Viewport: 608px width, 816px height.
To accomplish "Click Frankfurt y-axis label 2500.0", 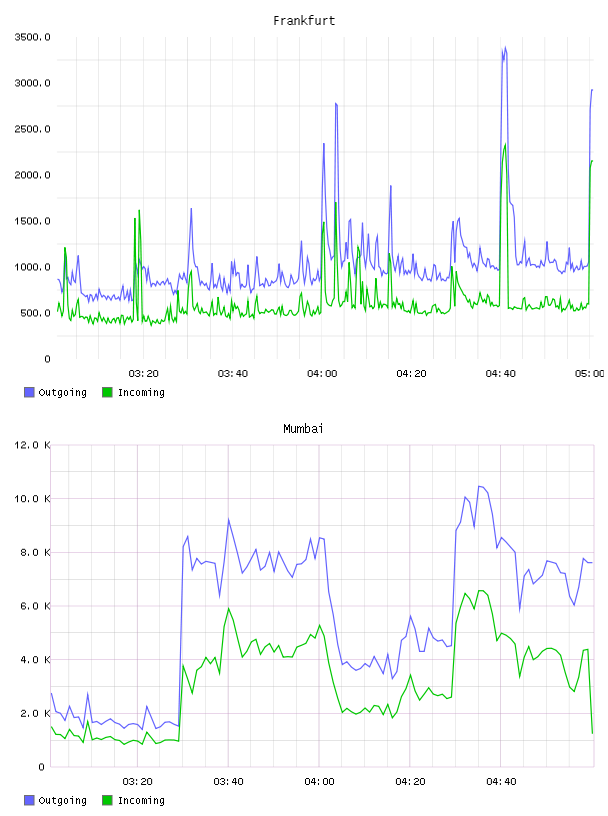I will (32, 129).
